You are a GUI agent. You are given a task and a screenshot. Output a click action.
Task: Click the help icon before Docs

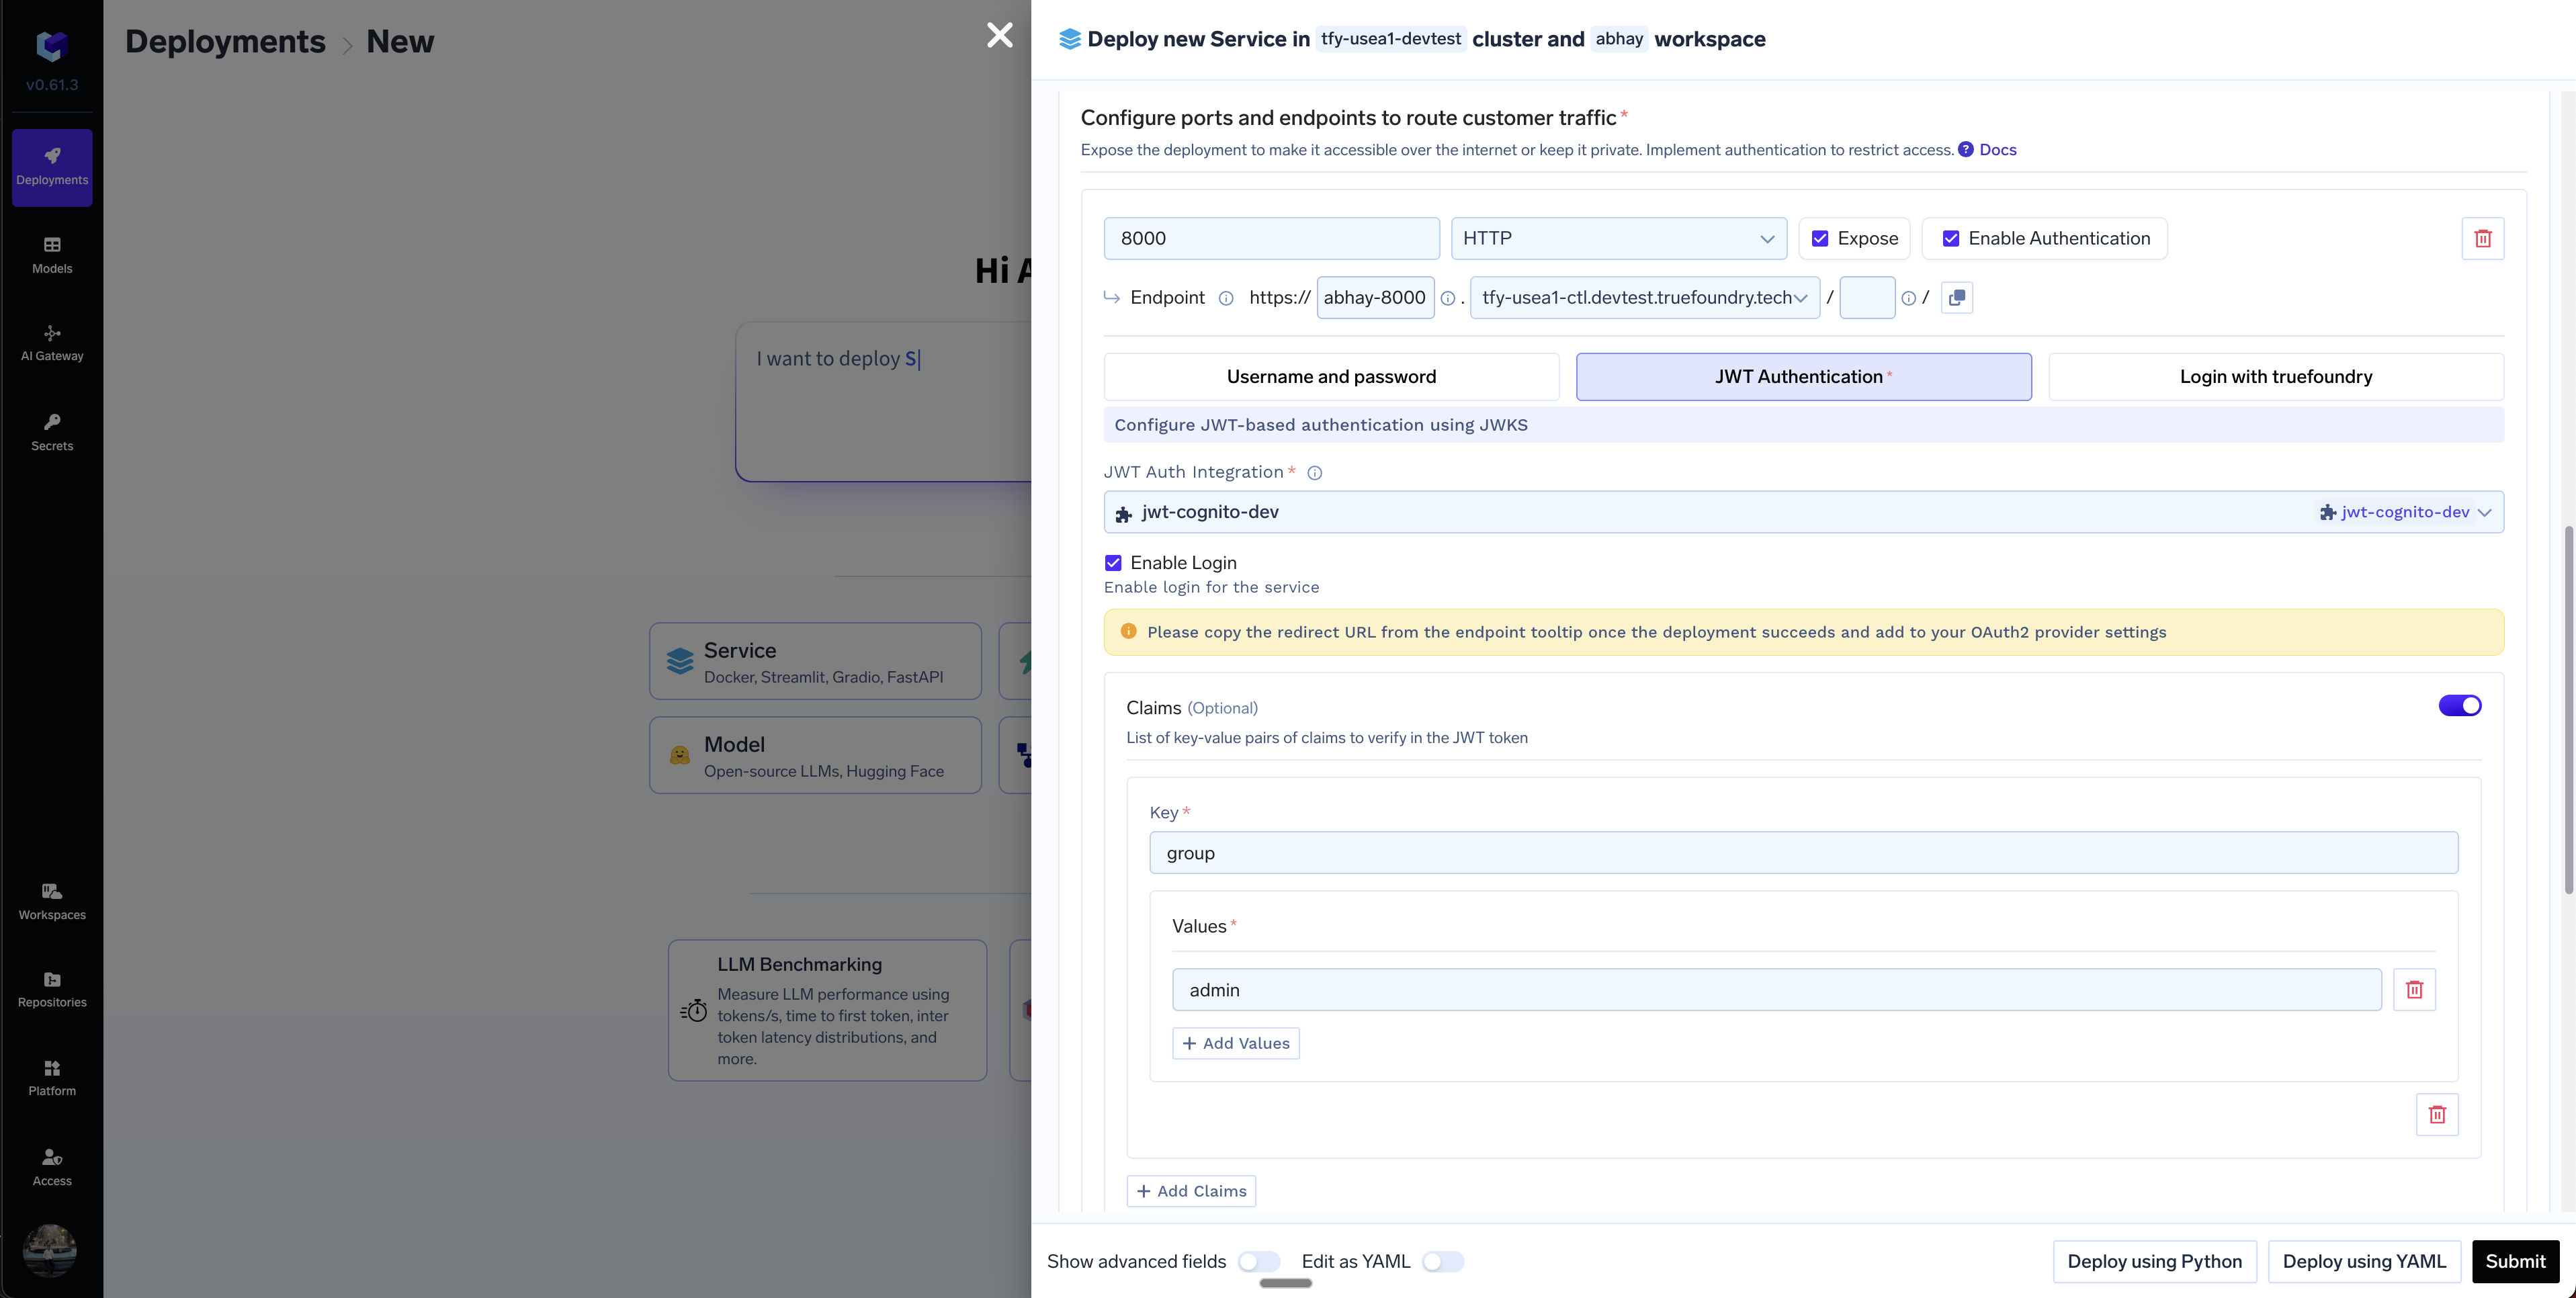(1965, 149)
